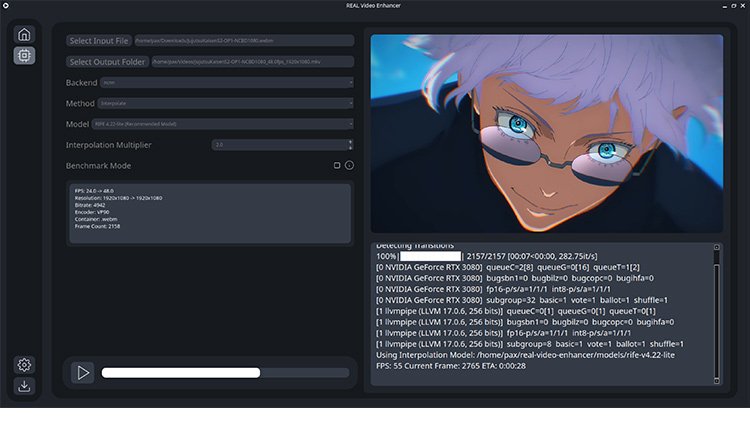Click the 'Resolution: 1920x1080' info line
This screenshot has width=750, height=428.
pyautogui.click(x=118, y=198)
